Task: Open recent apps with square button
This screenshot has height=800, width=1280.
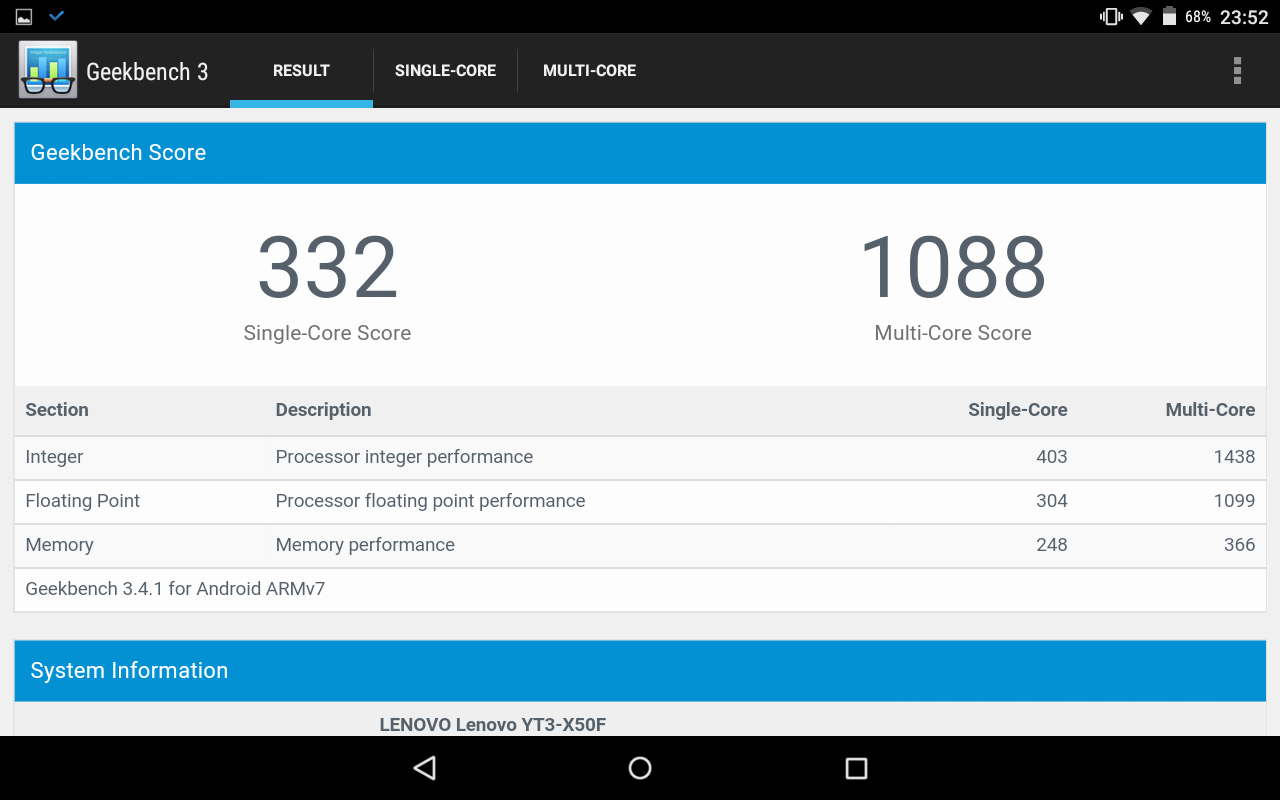Action: click(856, 768)
